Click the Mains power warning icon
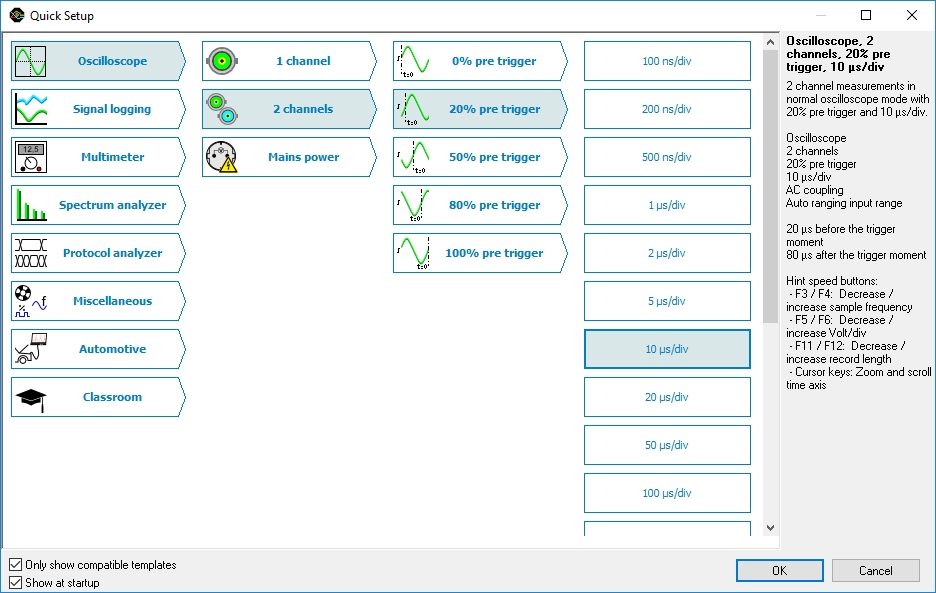This screenshot has width=936, height=593. (x=221, y=157)
